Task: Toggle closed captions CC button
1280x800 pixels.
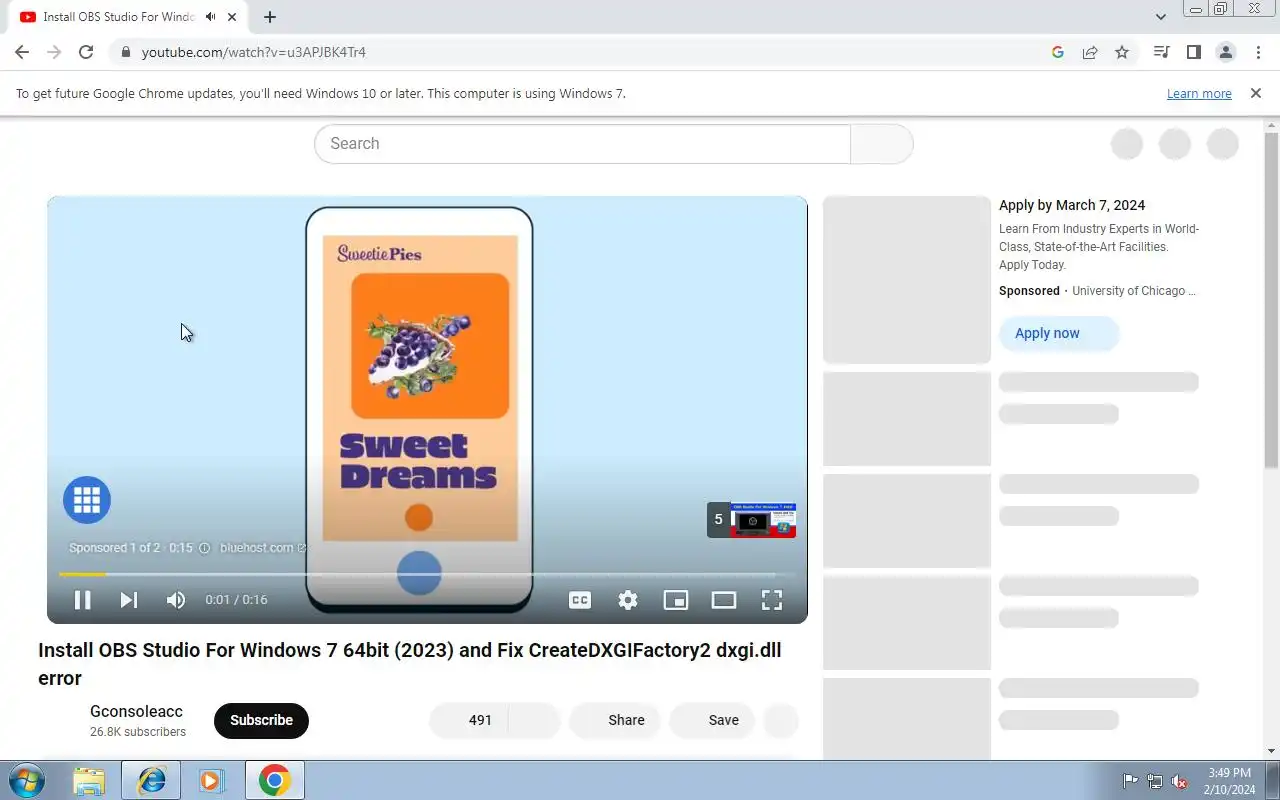Action: click(x=580, y=600)
